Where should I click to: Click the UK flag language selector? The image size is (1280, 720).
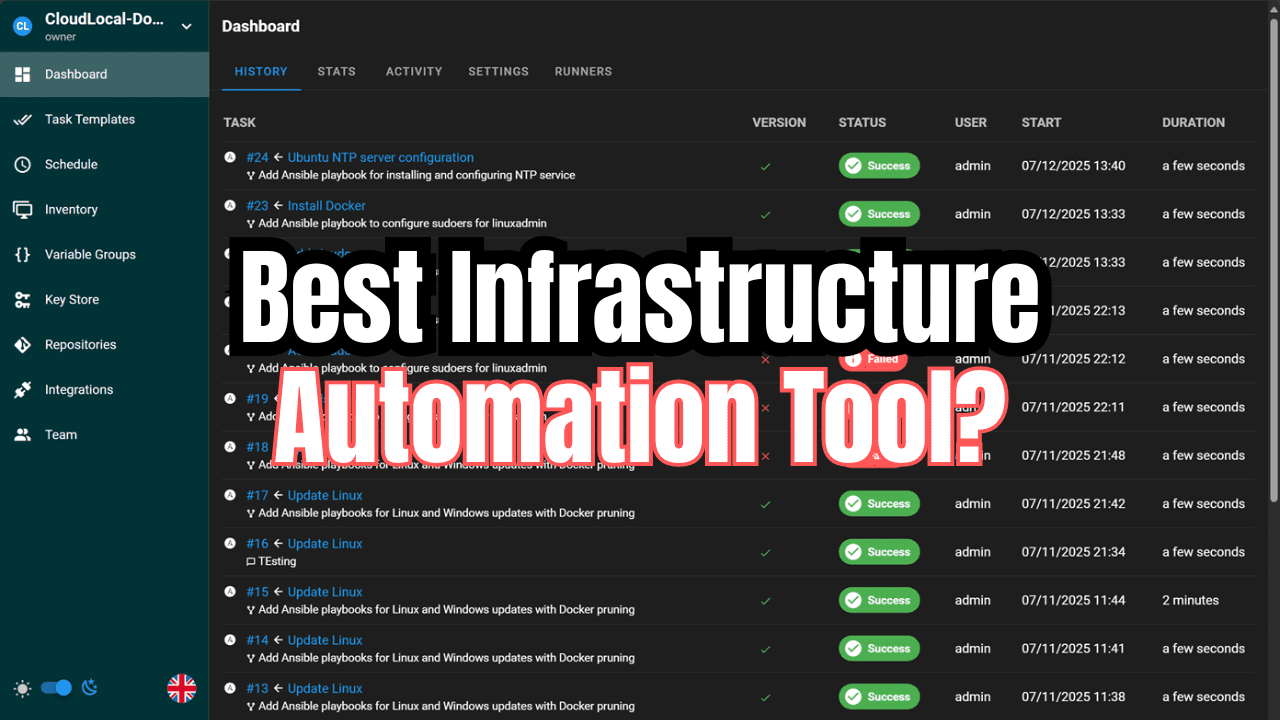[x=181, y=688]
